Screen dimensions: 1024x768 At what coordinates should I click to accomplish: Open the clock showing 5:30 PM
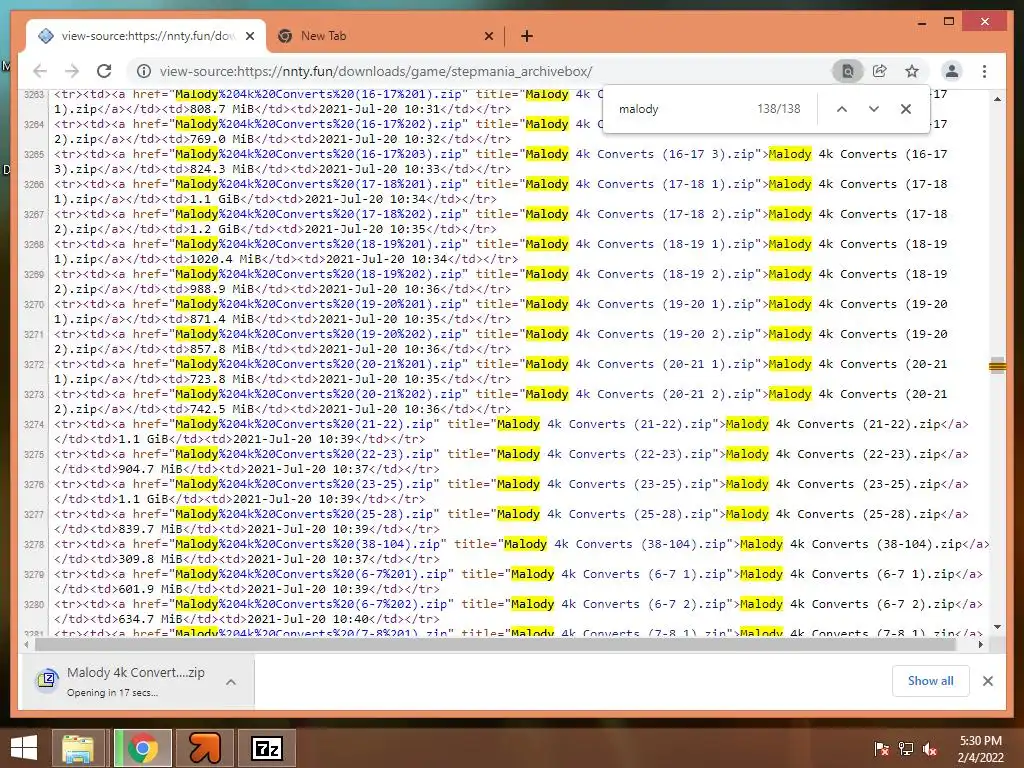980,749
